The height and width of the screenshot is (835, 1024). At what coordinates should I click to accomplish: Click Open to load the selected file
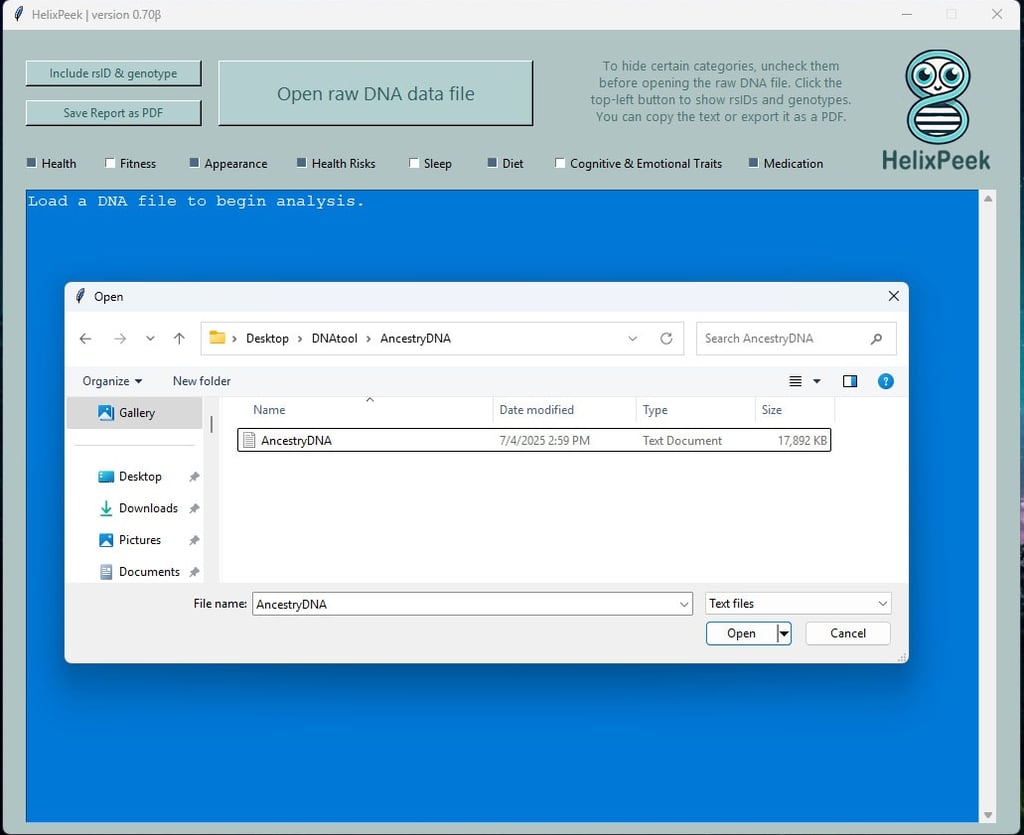[741, 633]
